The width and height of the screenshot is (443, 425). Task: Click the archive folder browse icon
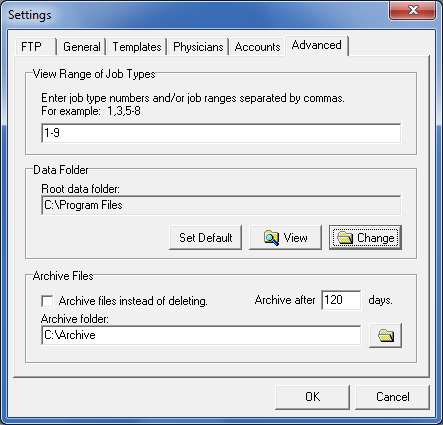(x=385, y=335)
